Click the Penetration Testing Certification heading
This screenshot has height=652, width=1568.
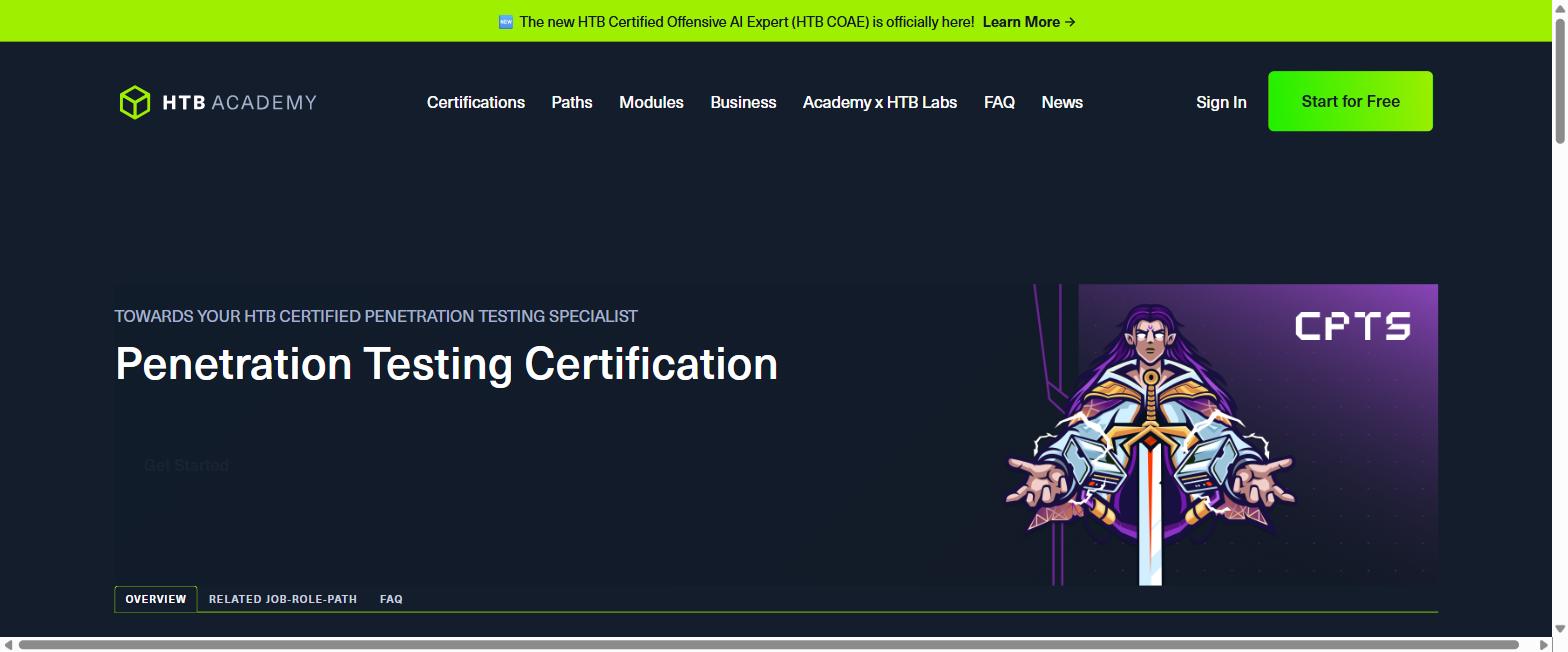click(x=446, y=364)
